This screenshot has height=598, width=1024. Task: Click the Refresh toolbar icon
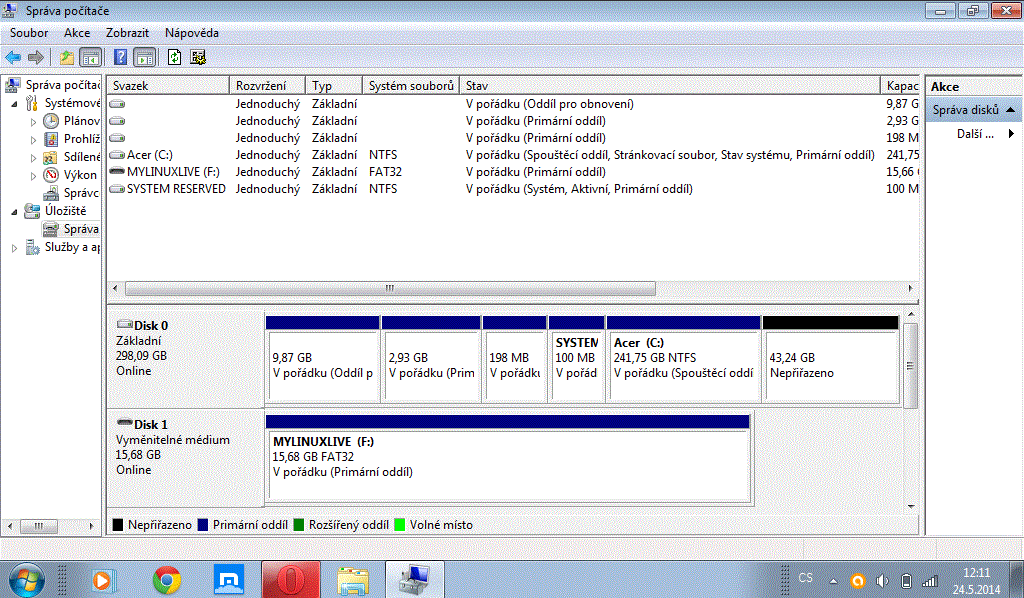coord(174,57)
